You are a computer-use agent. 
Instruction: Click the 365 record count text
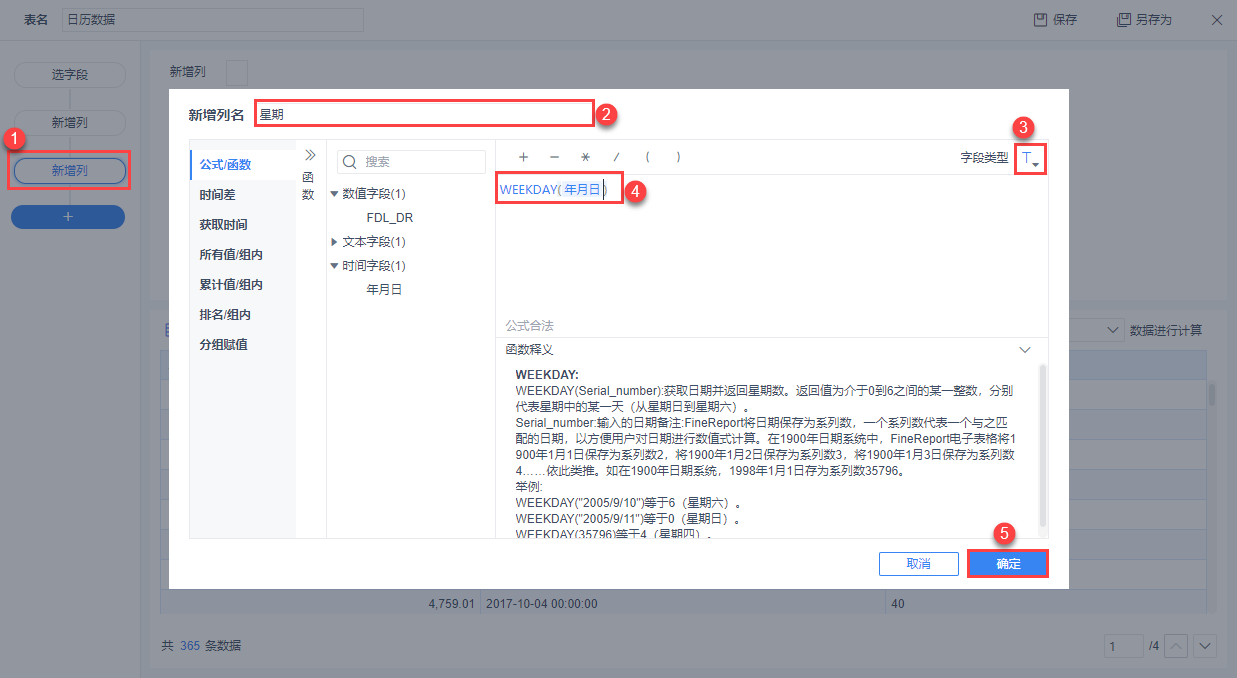[x=190, y=646]
